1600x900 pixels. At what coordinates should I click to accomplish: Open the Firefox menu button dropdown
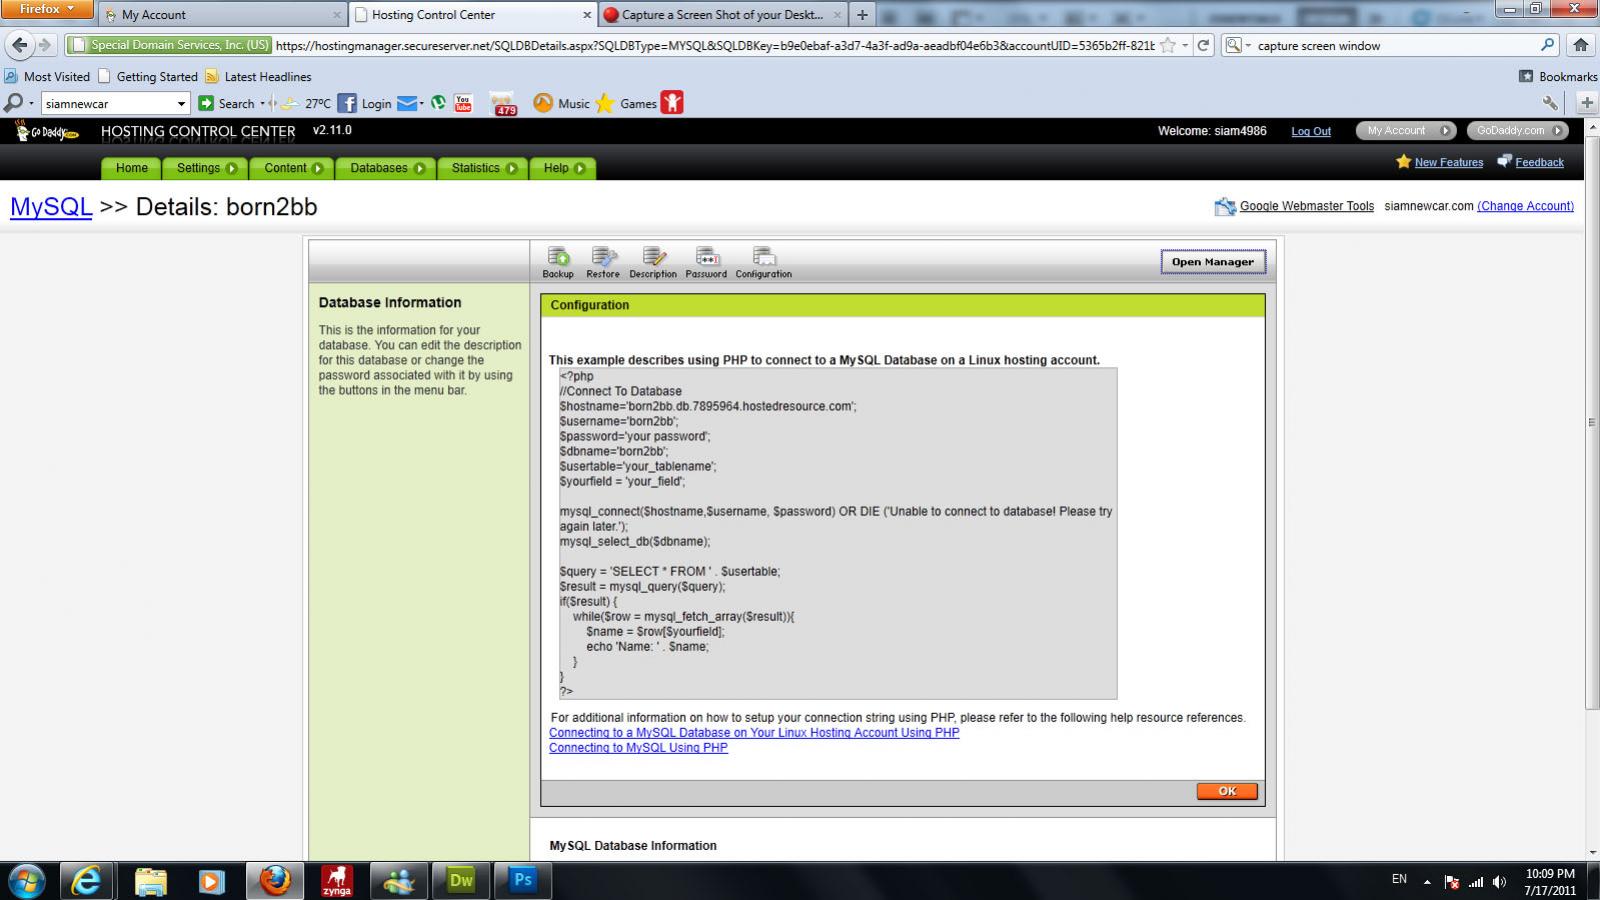[x=46, y=9]
